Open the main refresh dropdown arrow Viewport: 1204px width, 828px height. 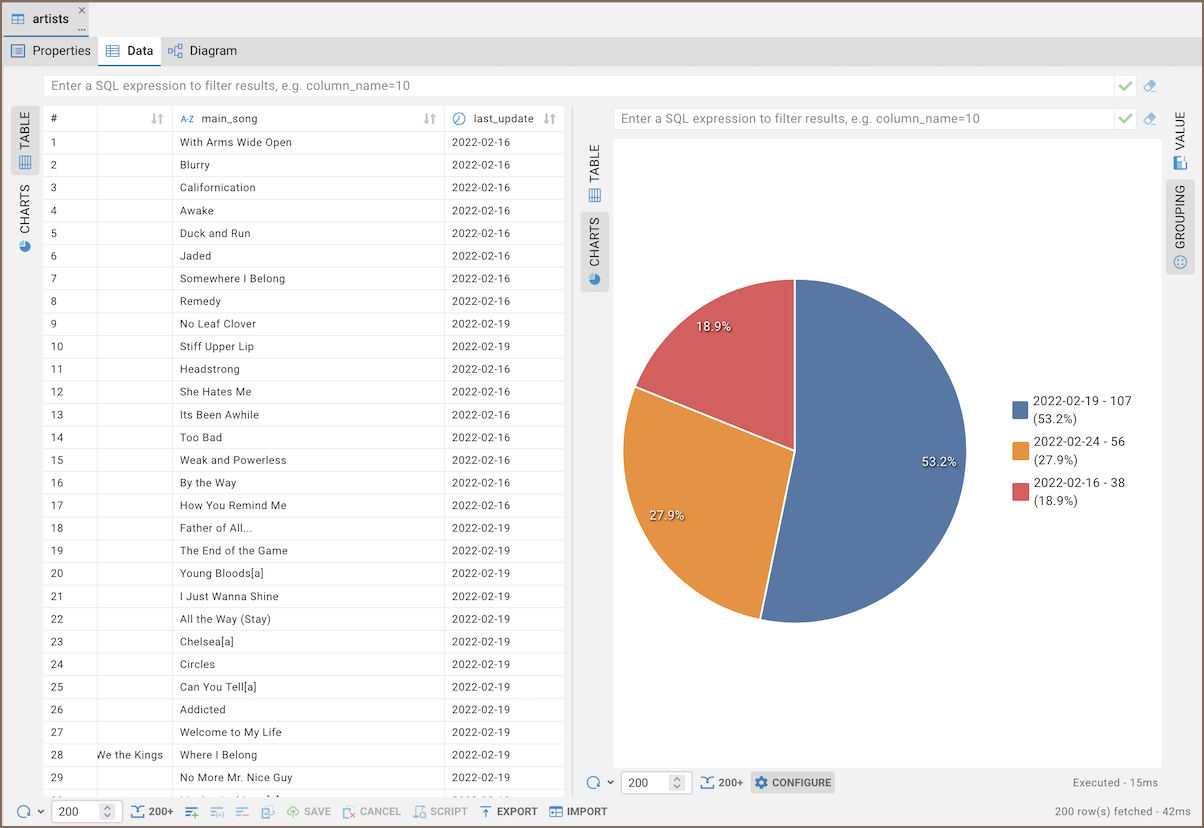41,812
